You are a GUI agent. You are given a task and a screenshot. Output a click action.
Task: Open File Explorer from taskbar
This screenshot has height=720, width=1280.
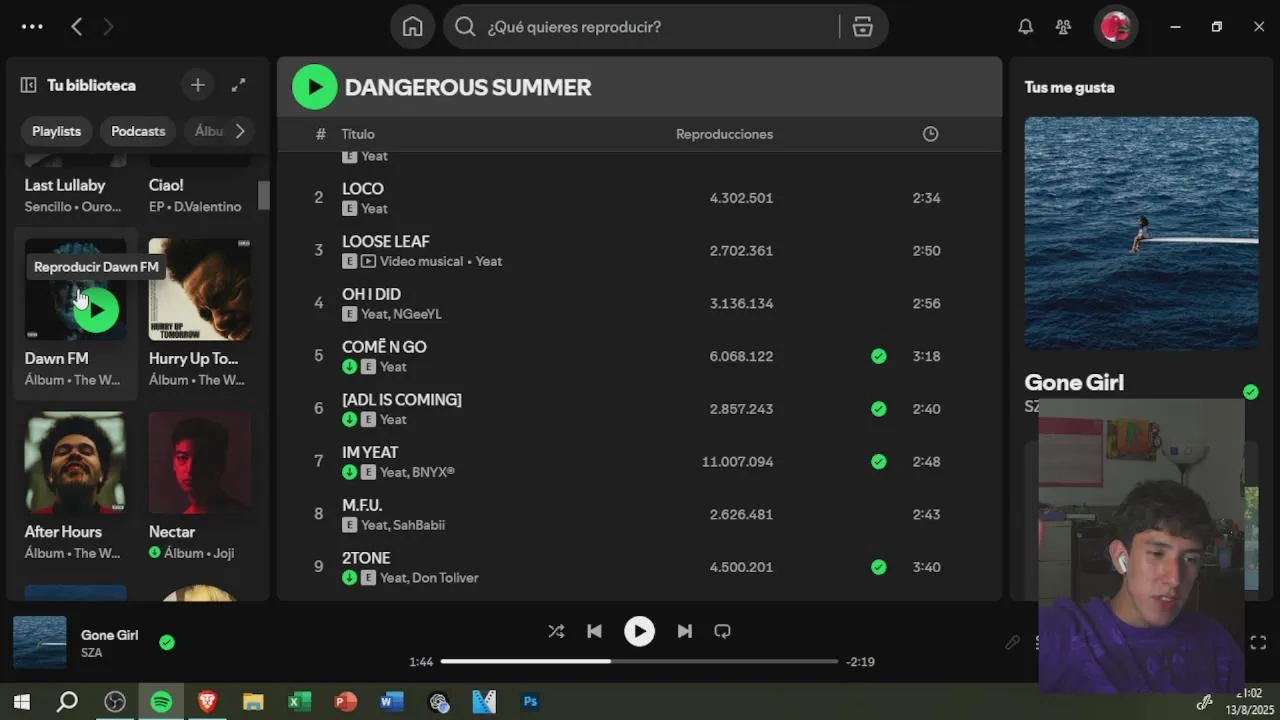tap(253, 702)
